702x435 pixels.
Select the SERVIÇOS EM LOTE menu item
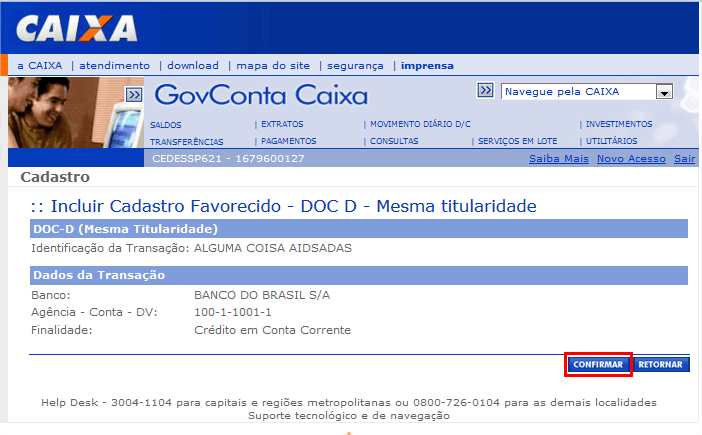[x=518, y=141]
